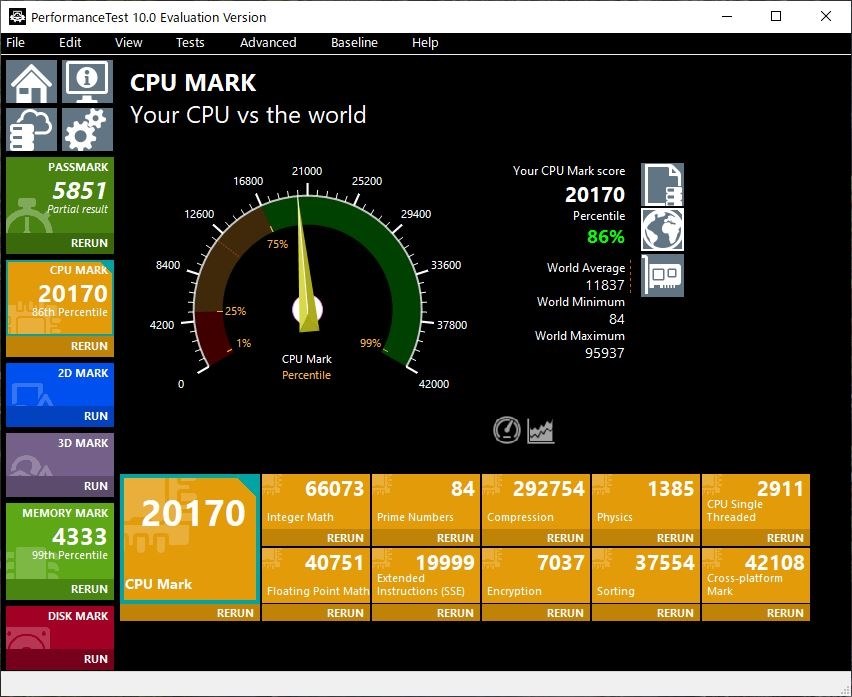Switch to the gauge dial view icon
852x697 pixels.
click(506, 430)
